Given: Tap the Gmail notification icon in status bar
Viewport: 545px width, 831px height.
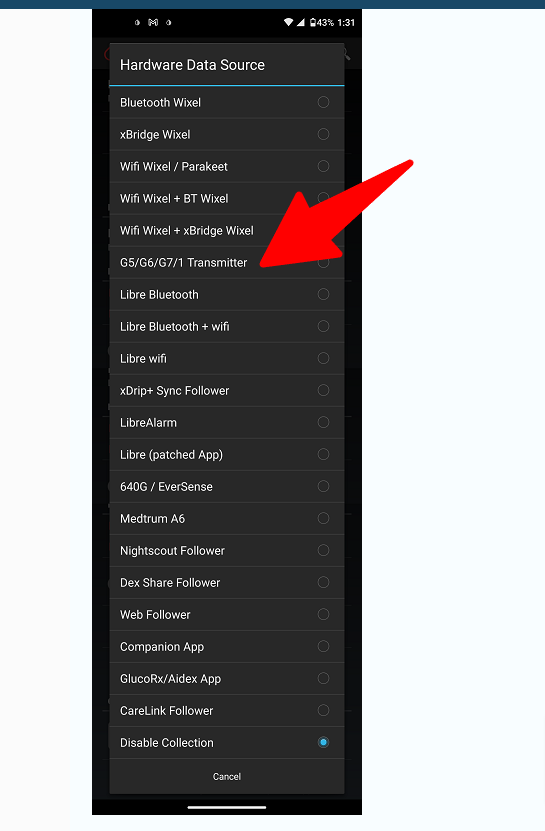Looking at the screenshot, I should (x=153, y=22).
